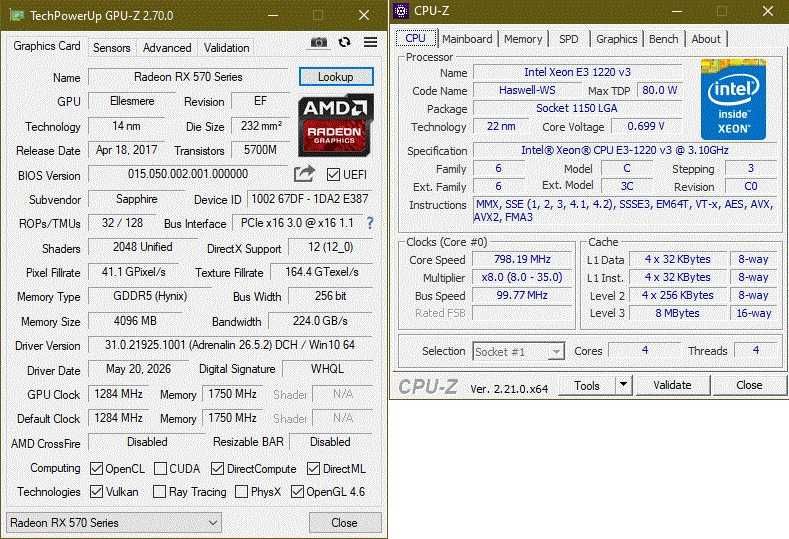Click the Close button in CPU-Z
Viewport: 789px width, 539px height.
pos(749,385)
